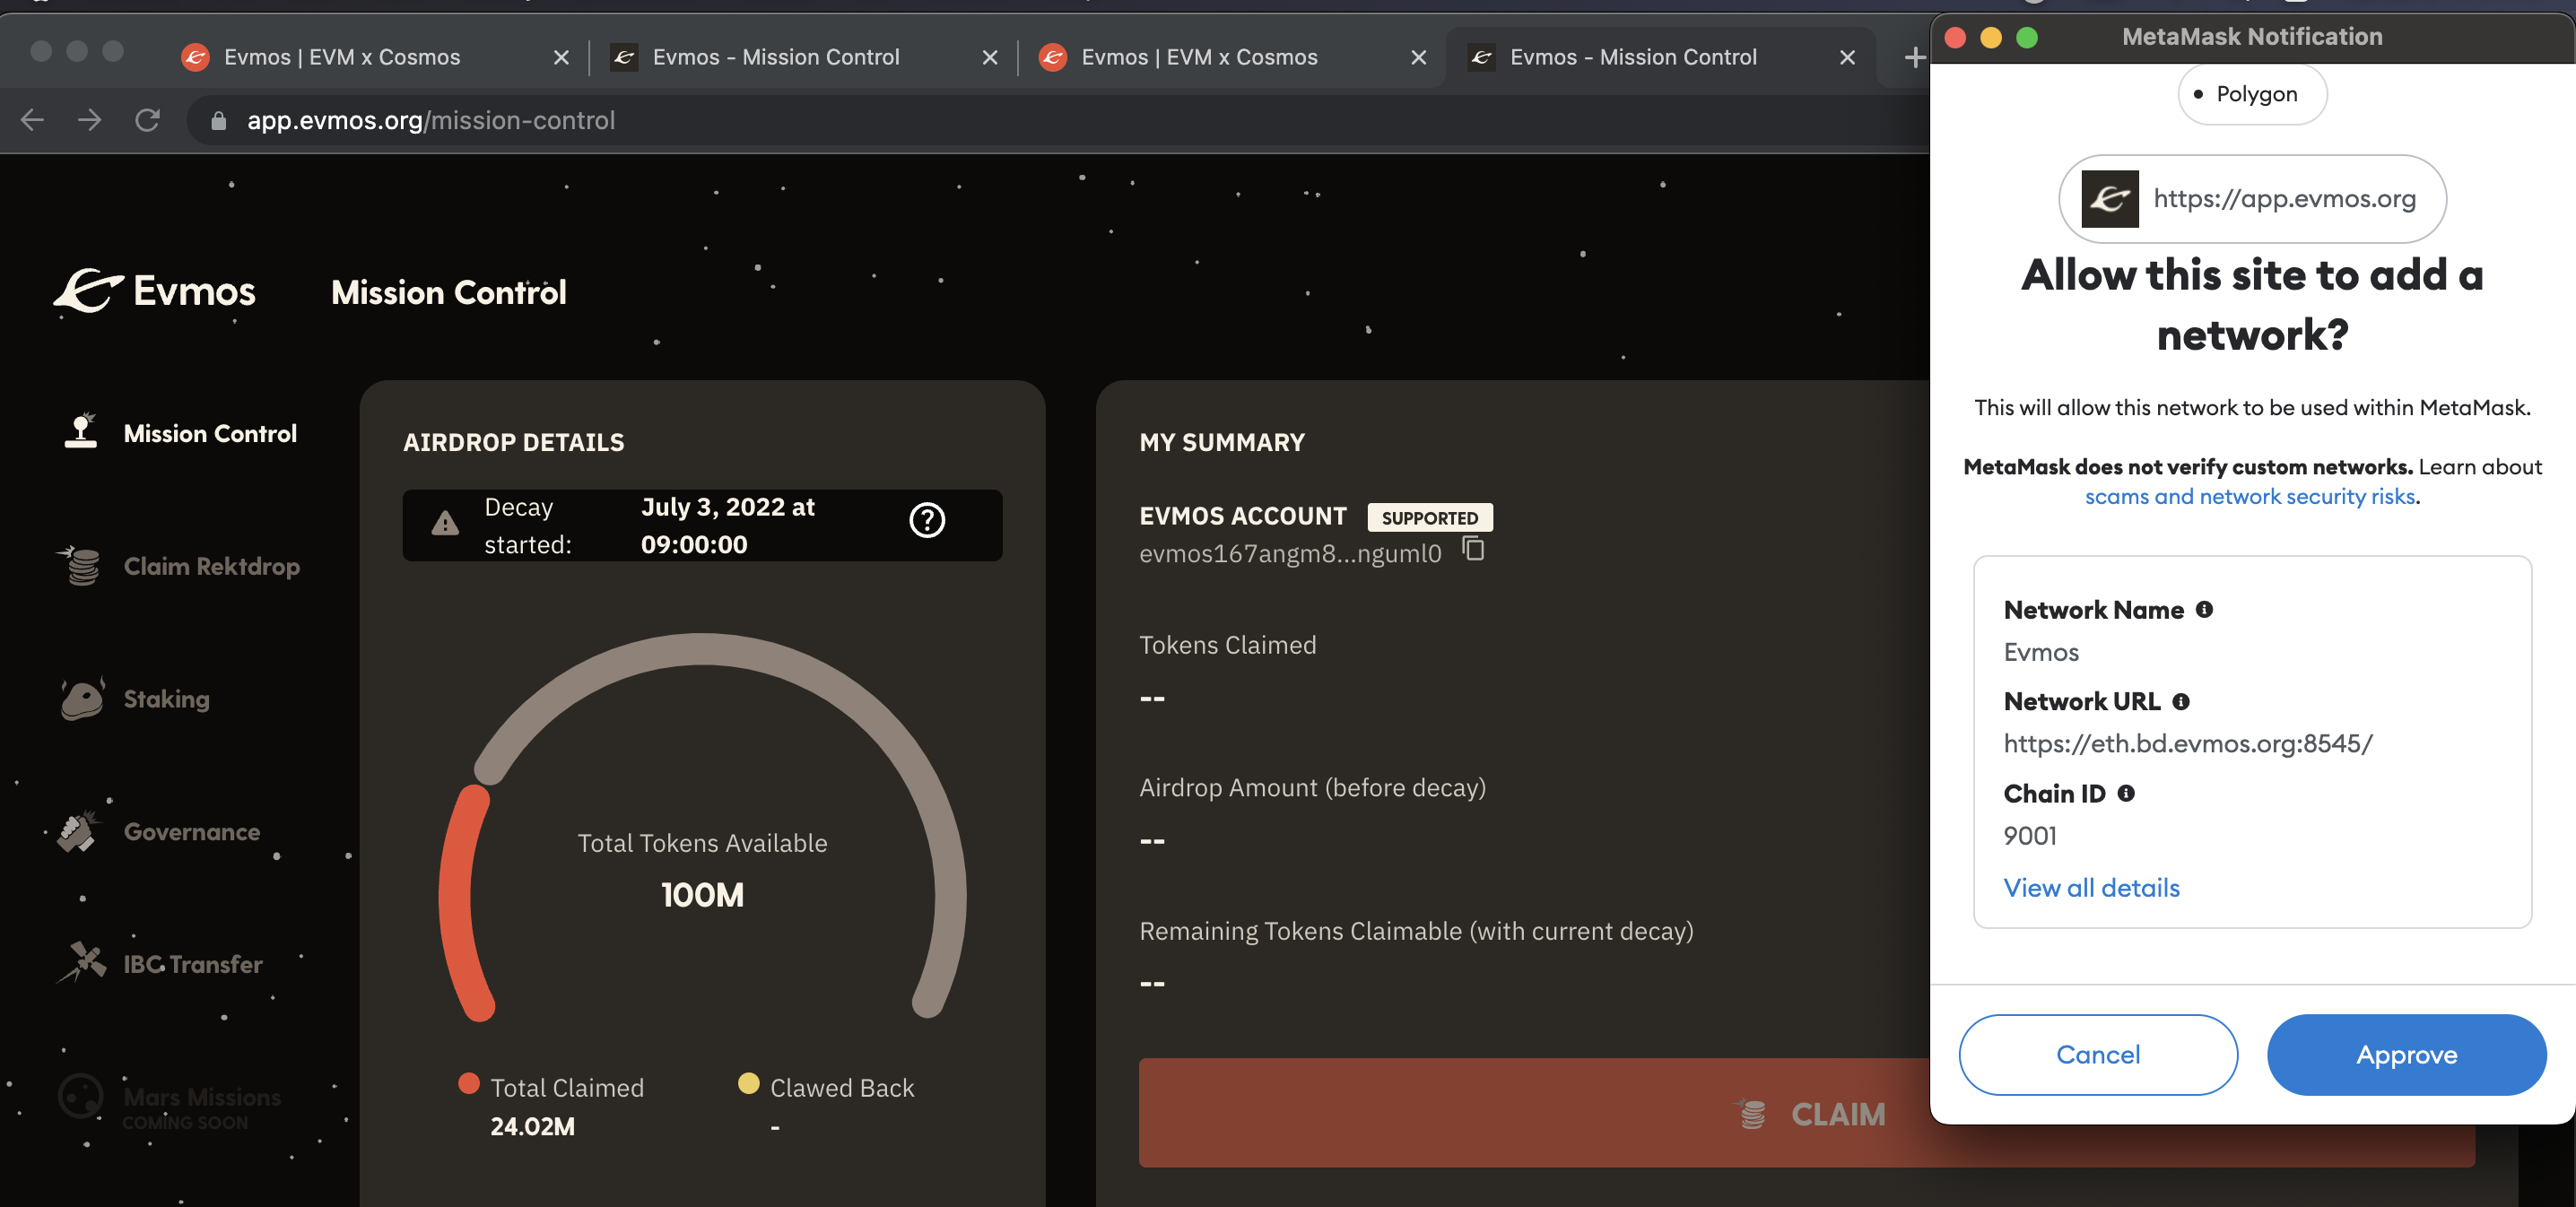Viewport: 2576px width, 1207px height.
Task: Open IBC Transfer page
Action: [193, 964]
